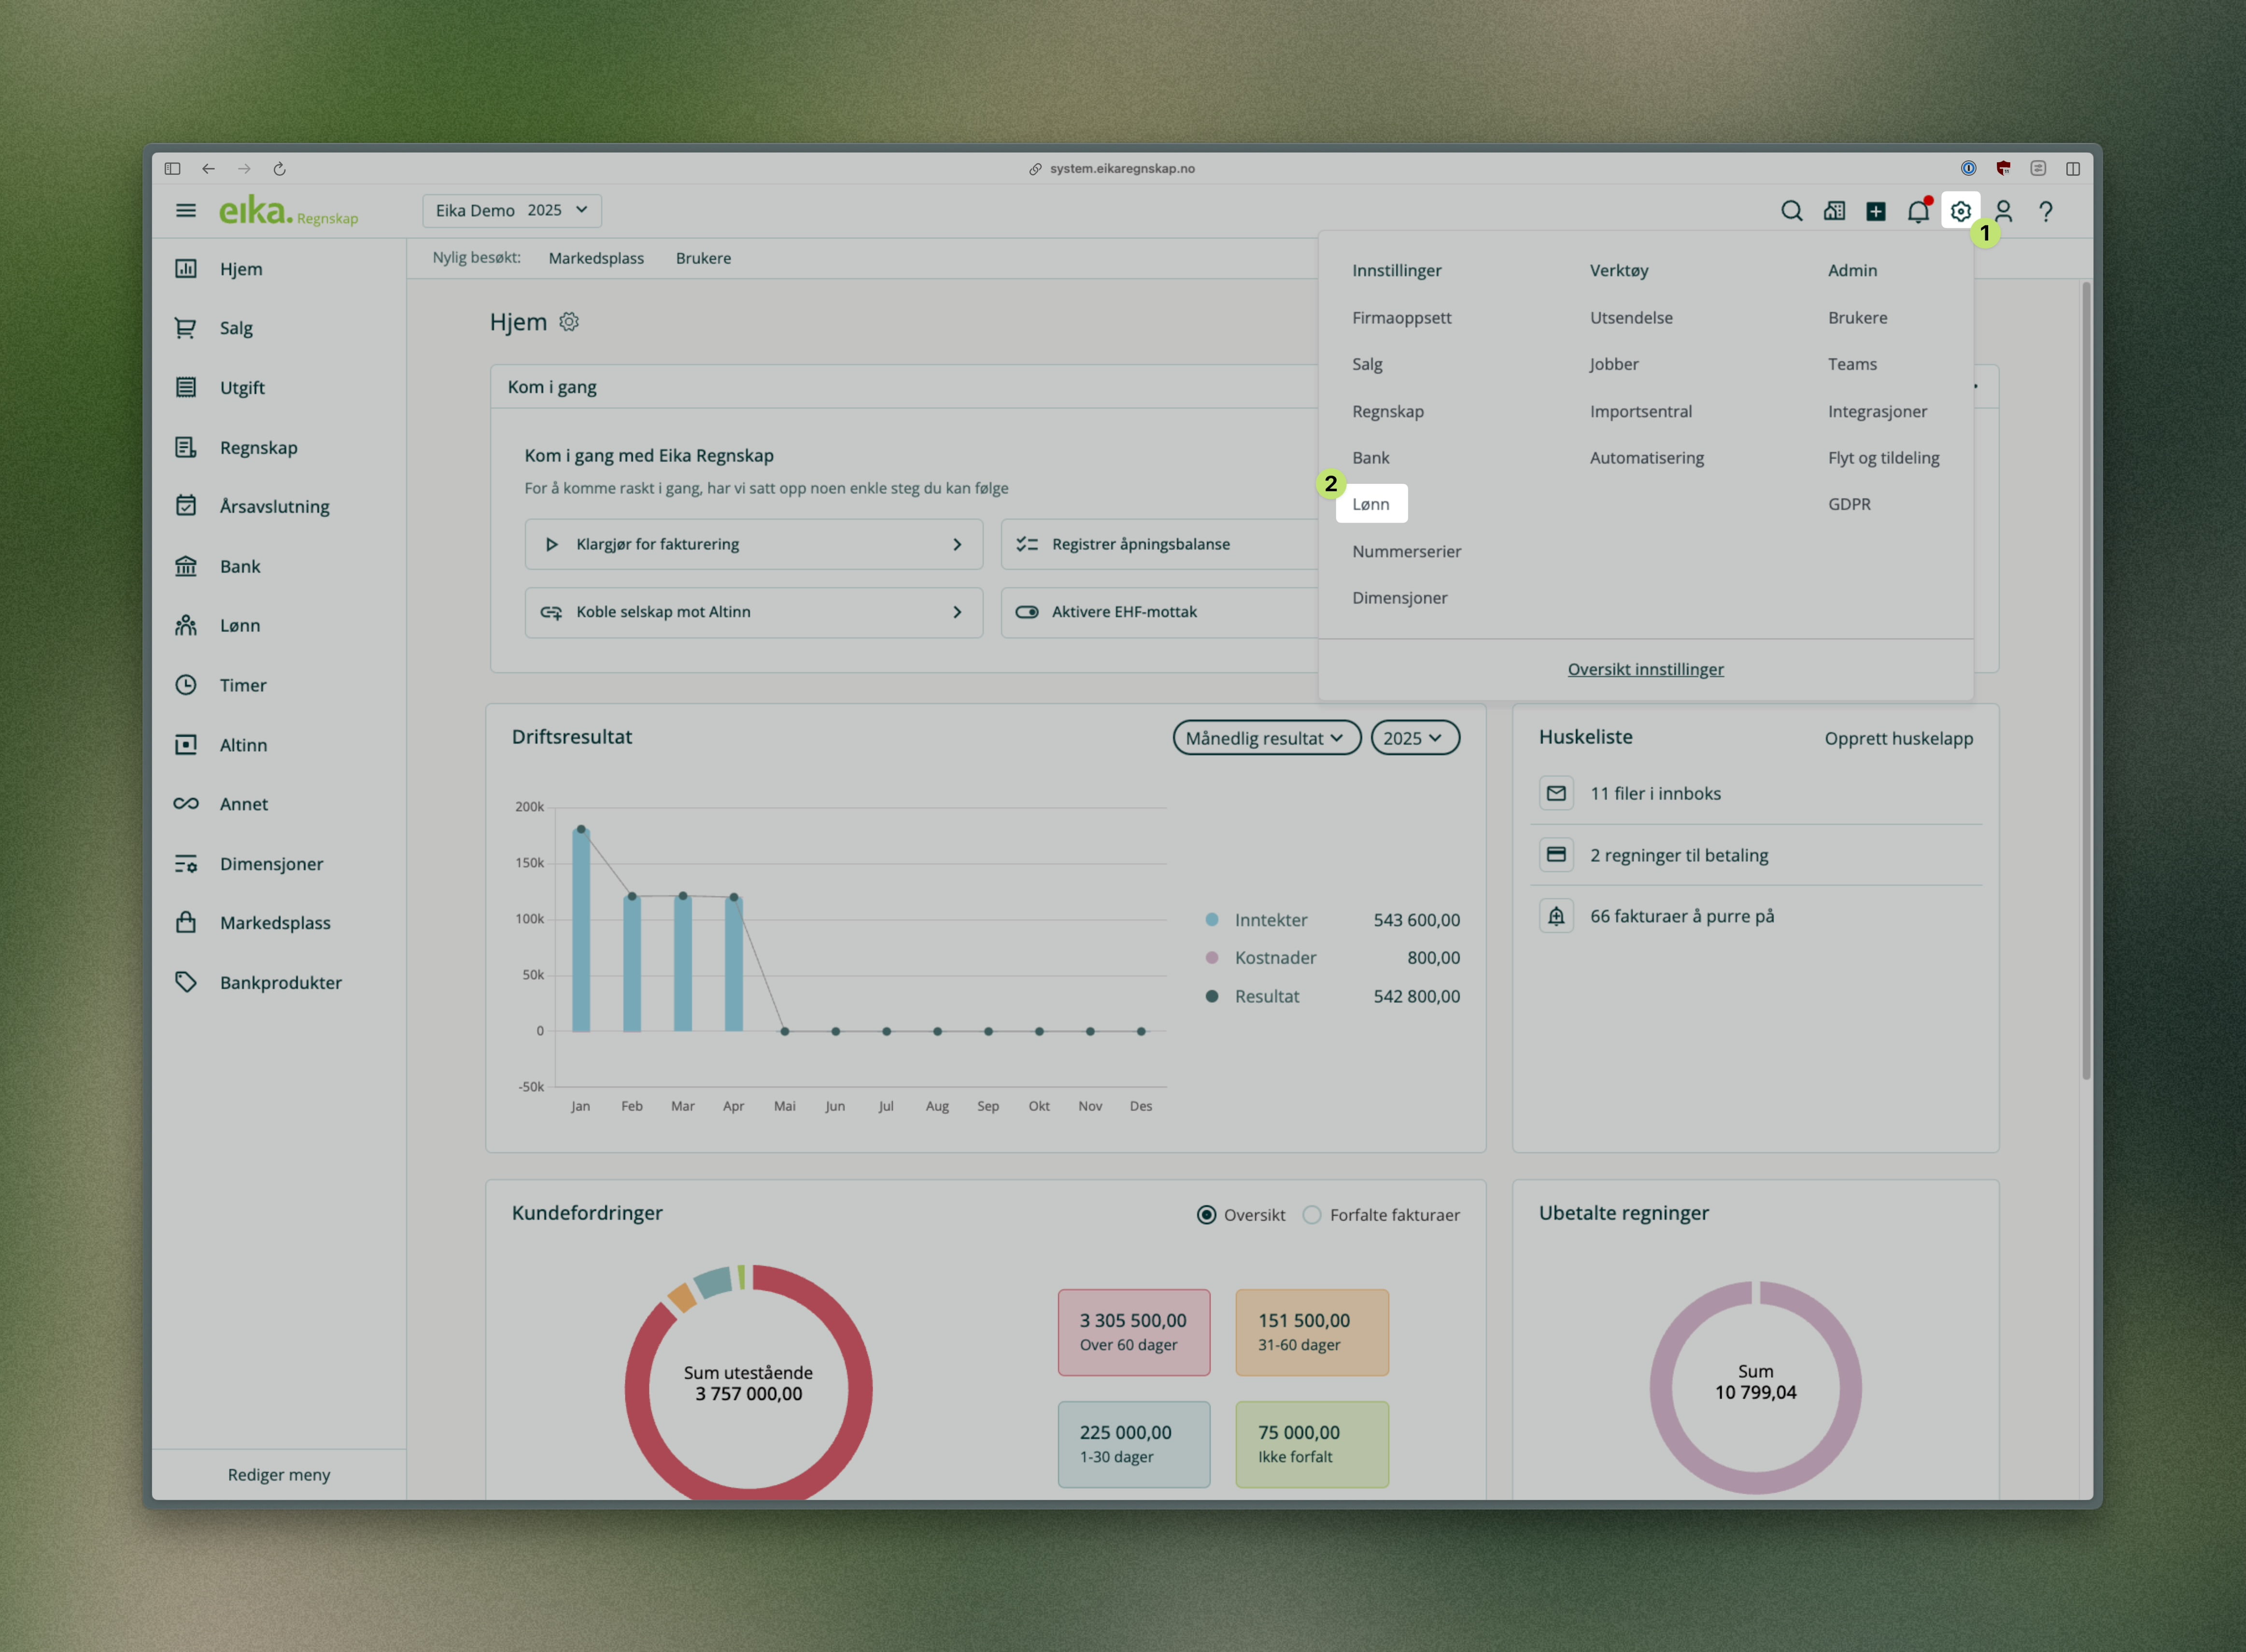This screenshot has width=2246, height=1652.
Task: Click the red Over 60 dager box
Action: coord(1133,1331)
